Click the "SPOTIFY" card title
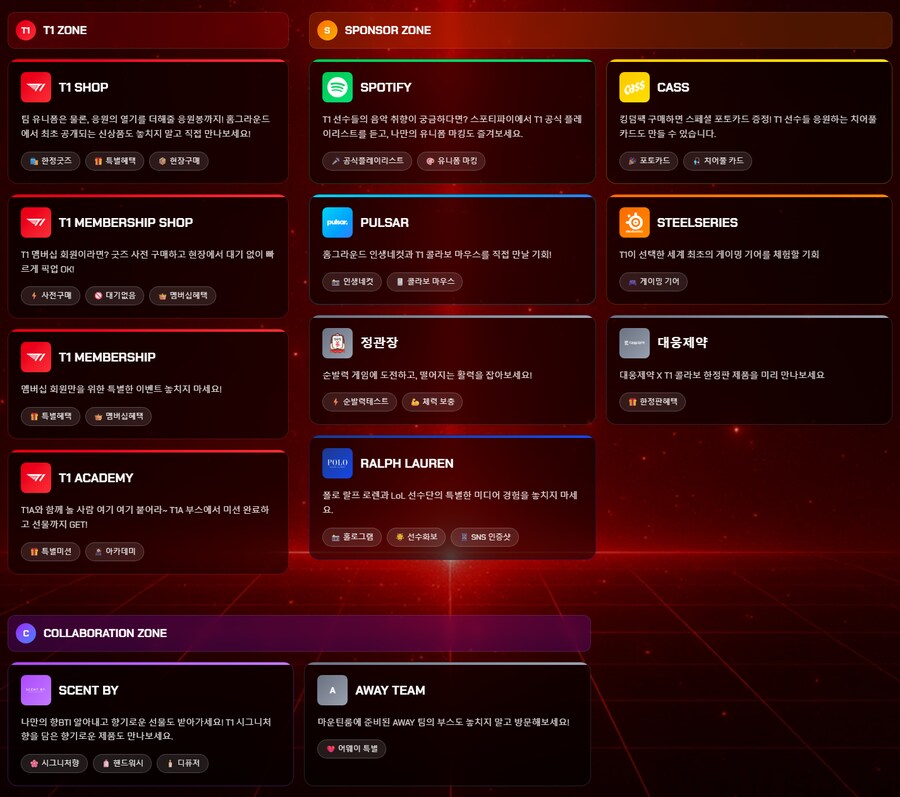Screen dimensions: 900x797 tap(386, 87)
